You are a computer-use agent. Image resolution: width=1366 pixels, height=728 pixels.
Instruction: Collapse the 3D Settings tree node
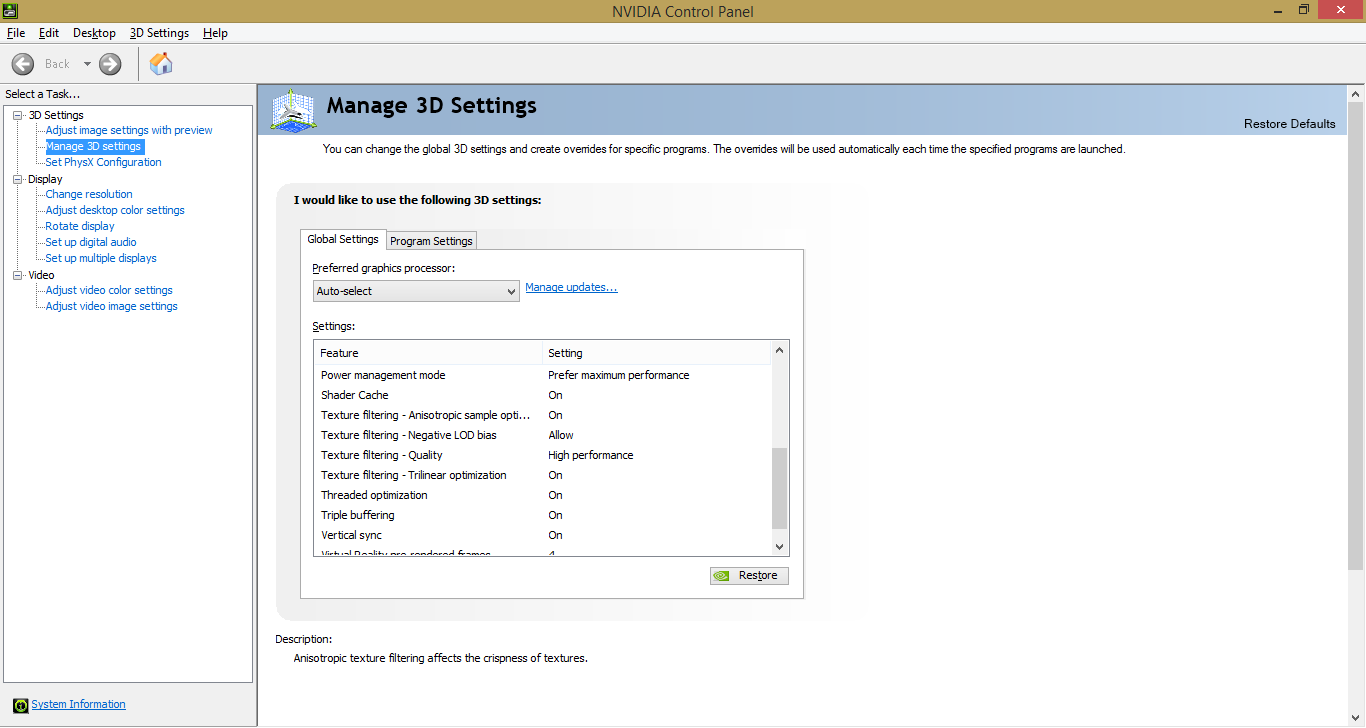click(17, 115)
